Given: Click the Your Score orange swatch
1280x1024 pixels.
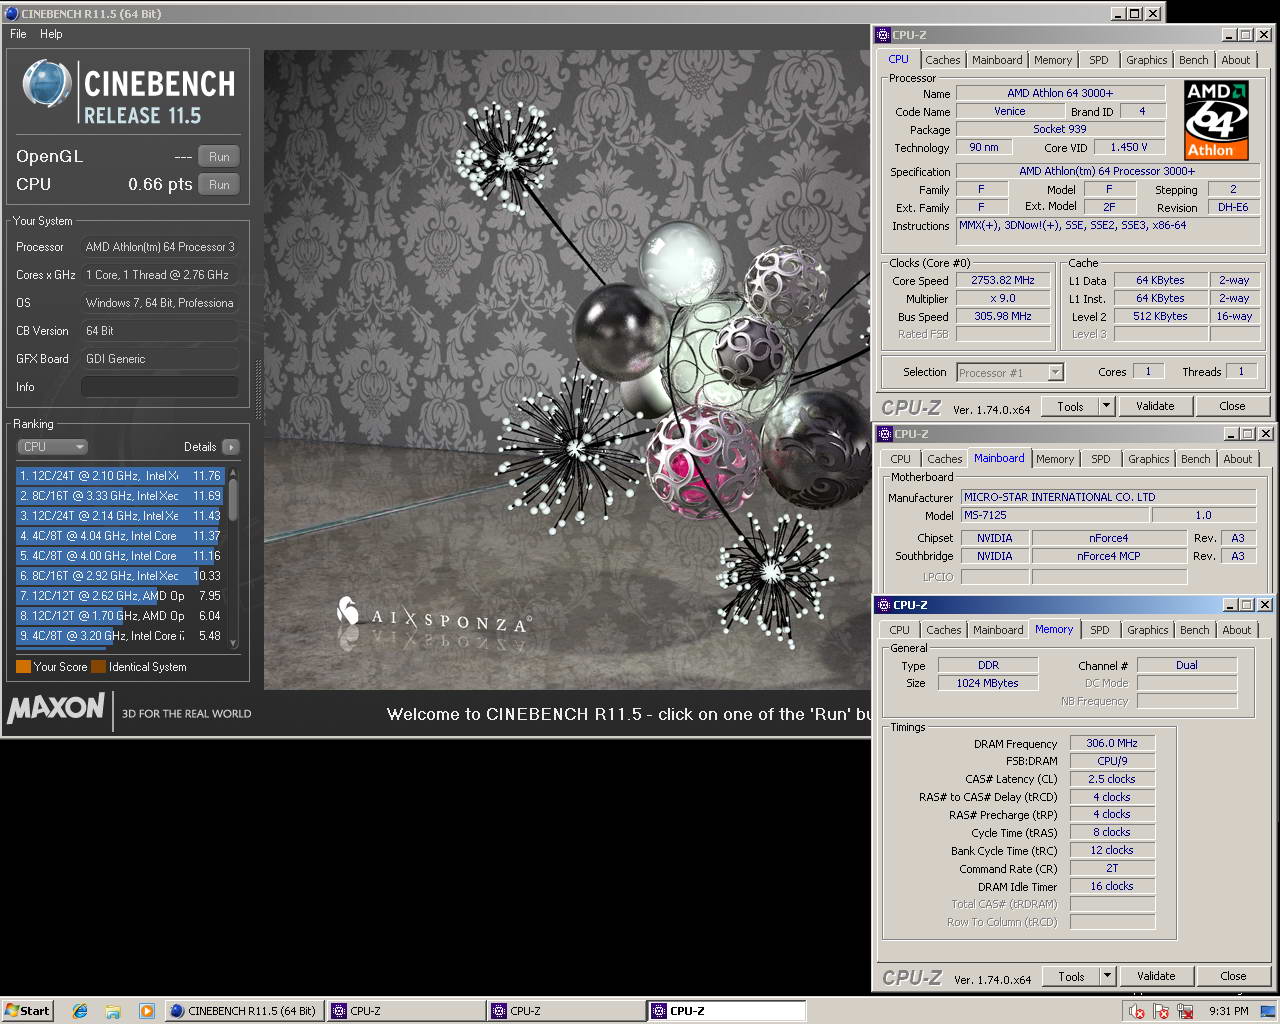Looking at the screenshot, I should (x=23, y=667).
